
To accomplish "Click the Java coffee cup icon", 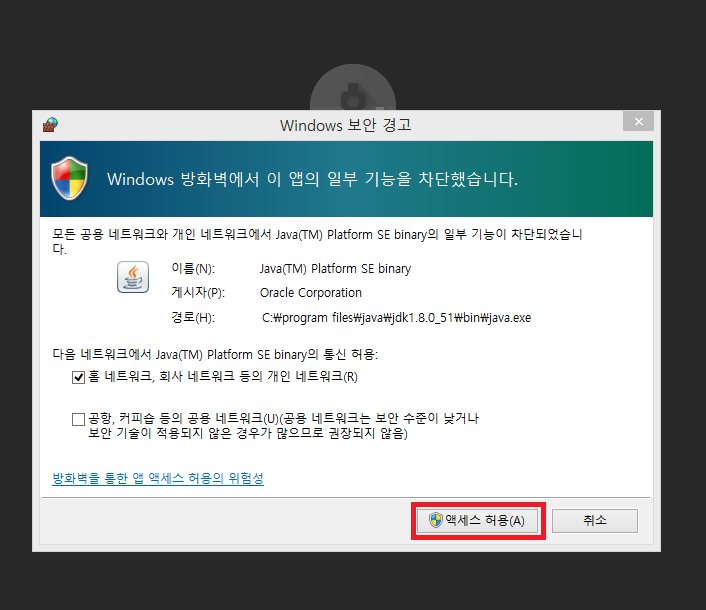I will [x=133, y=277].
